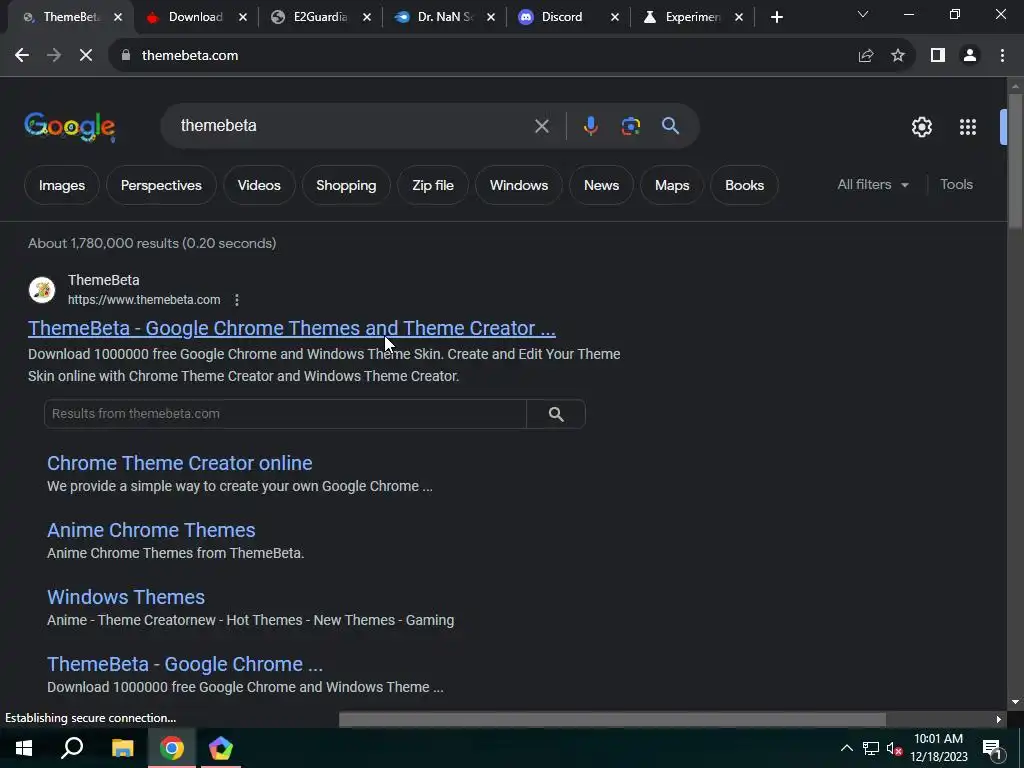1024x768 pixels.
Task: Click the lock icon in the address bar
Action: (x=126, y=56)
